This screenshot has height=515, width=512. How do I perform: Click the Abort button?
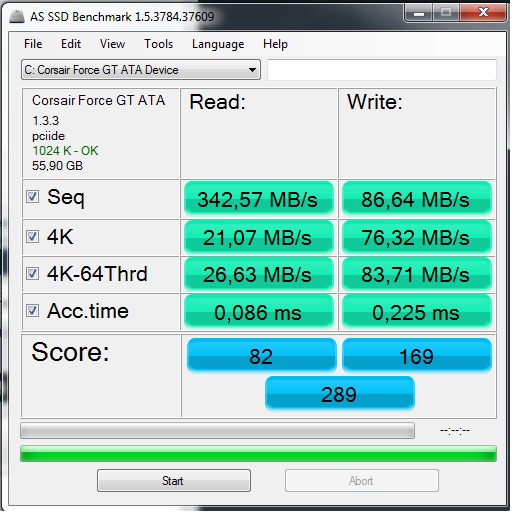(362, 481)
